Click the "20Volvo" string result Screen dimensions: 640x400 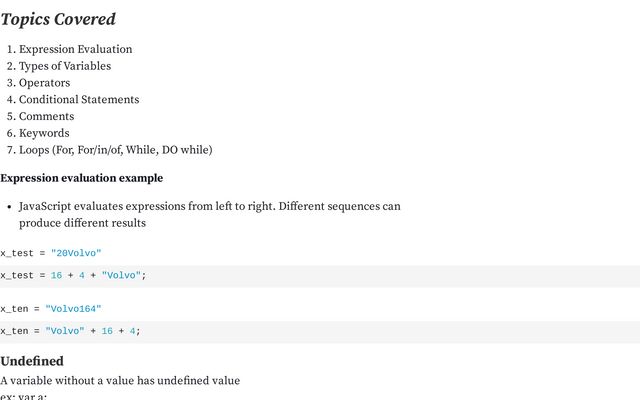coord(76,253)
